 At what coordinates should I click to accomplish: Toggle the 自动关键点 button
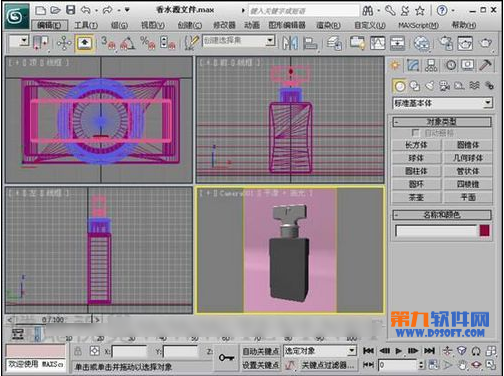(260, 351)
